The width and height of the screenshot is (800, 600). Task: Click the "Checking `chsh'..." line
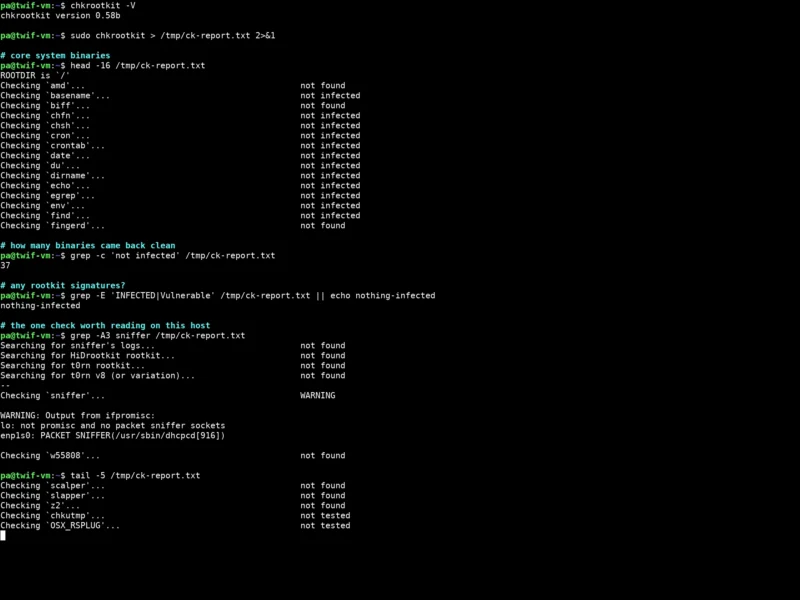tap(45, 126)
